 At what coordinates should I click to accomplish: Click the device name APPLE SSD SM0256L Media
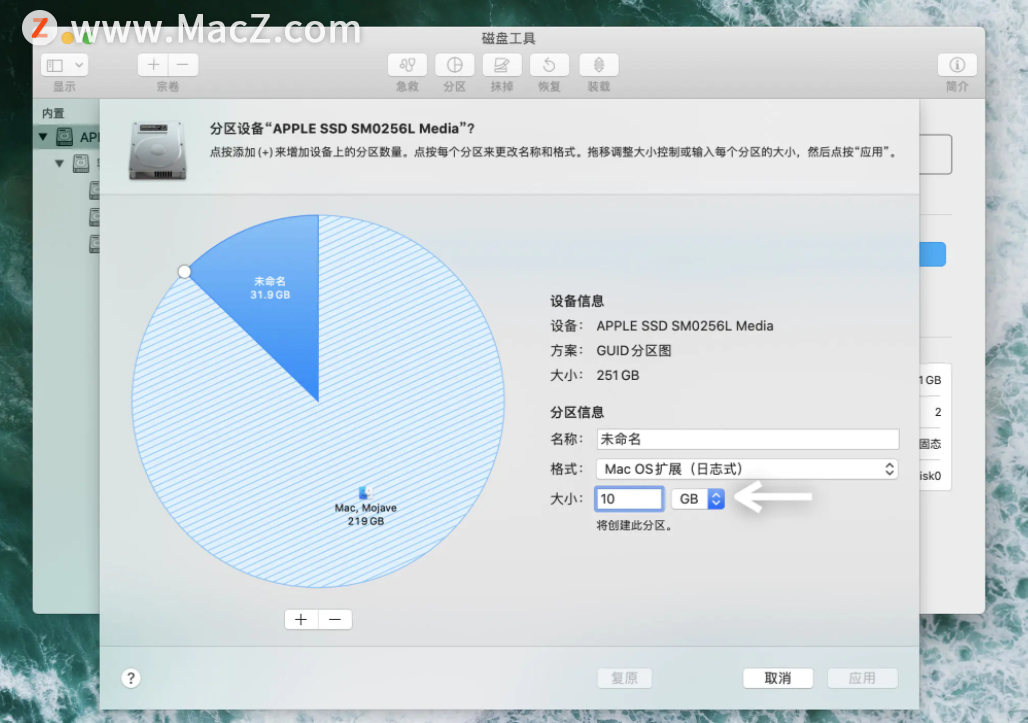pos(684,326)
